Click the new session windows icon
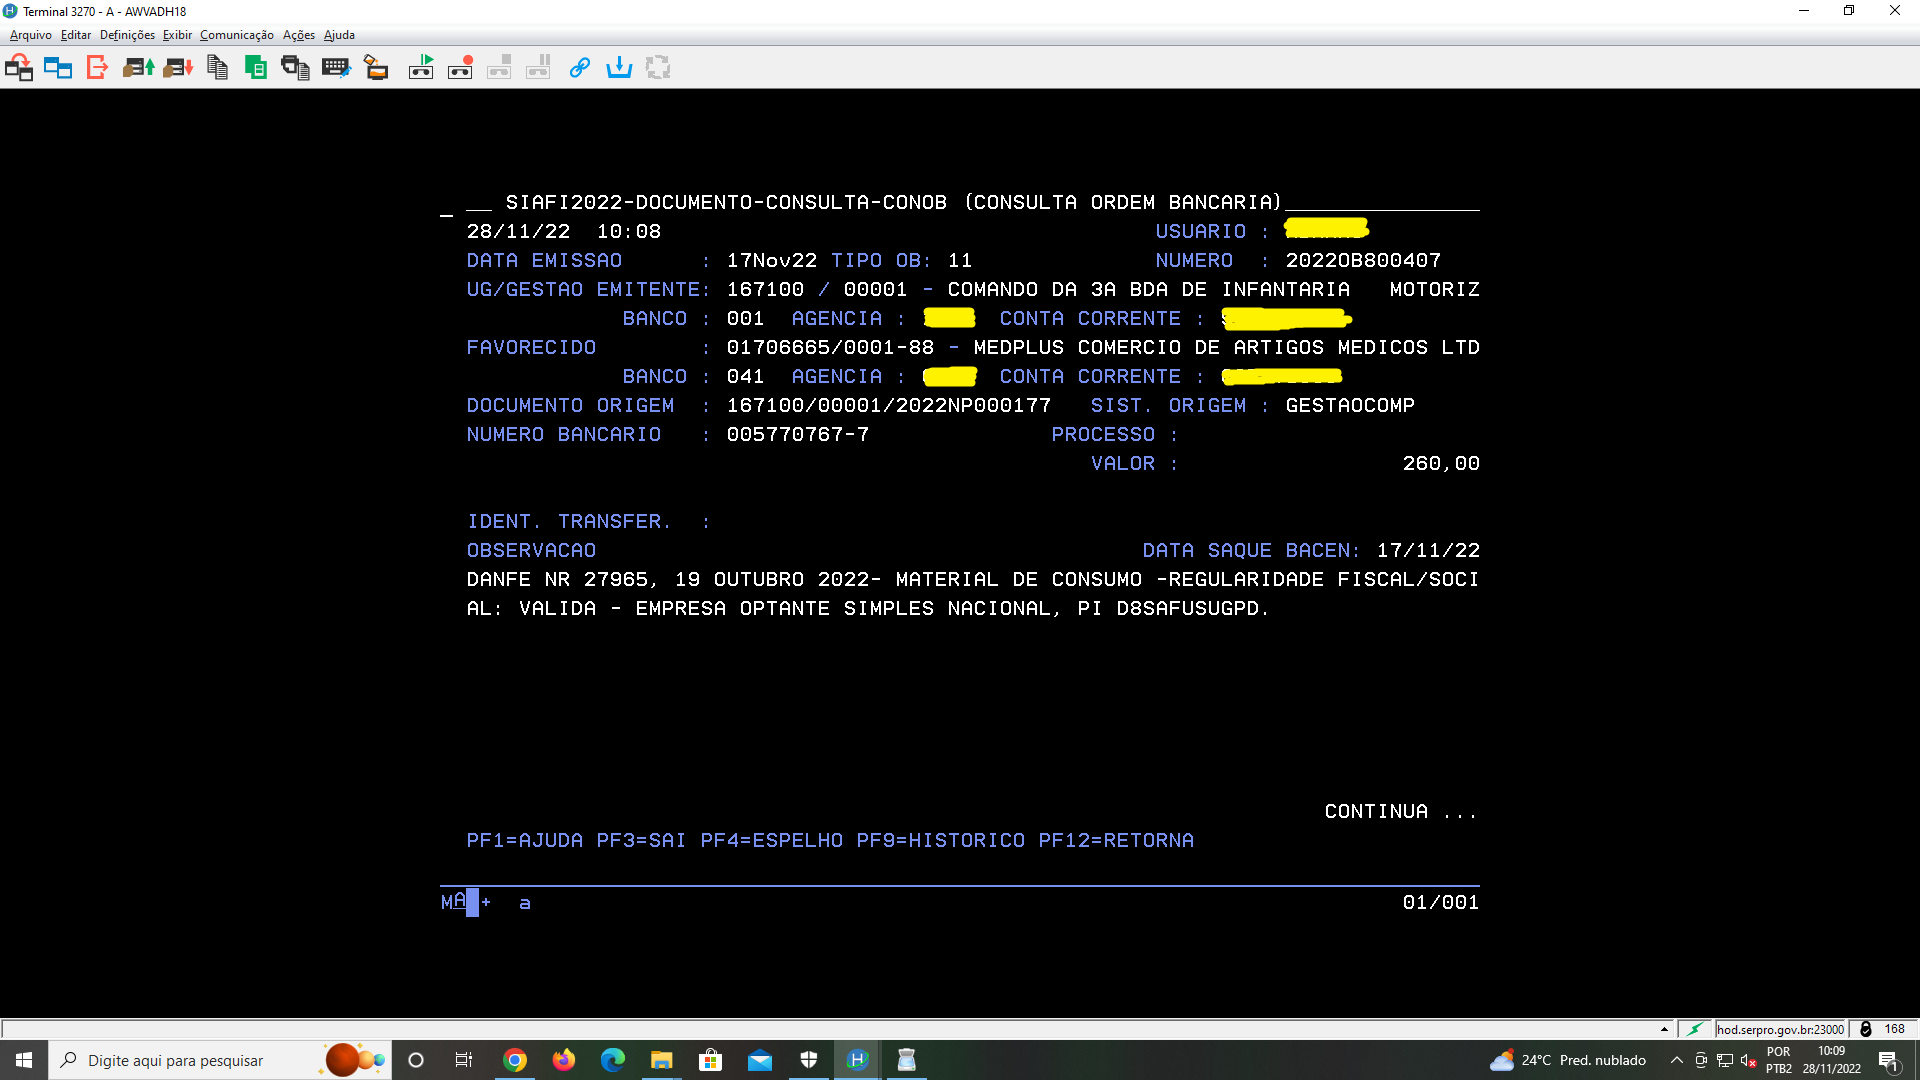The height and width of the screenshot is (1080, 1920). tap(58, 68)
